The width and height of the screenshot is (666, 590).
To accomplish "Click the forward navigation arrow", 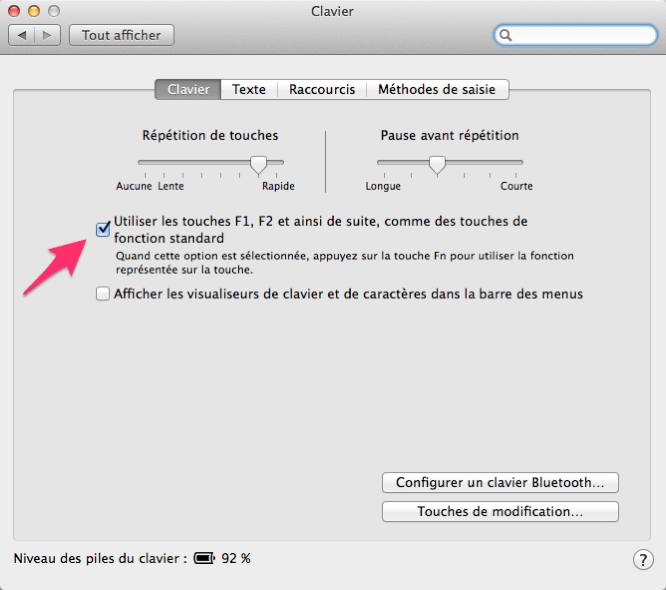I will pyautogui.click(x=47, y=35).
